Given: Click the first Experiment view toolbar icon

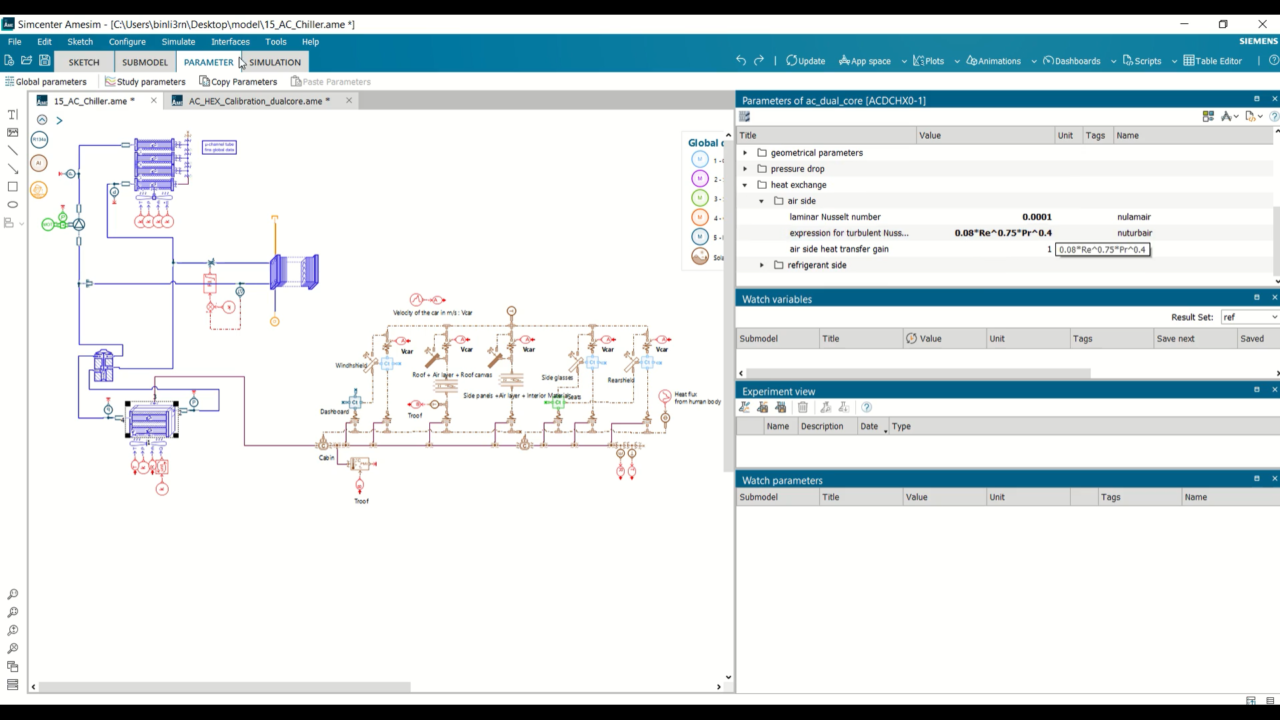Looking at the screenshot, I should (744, 408).
